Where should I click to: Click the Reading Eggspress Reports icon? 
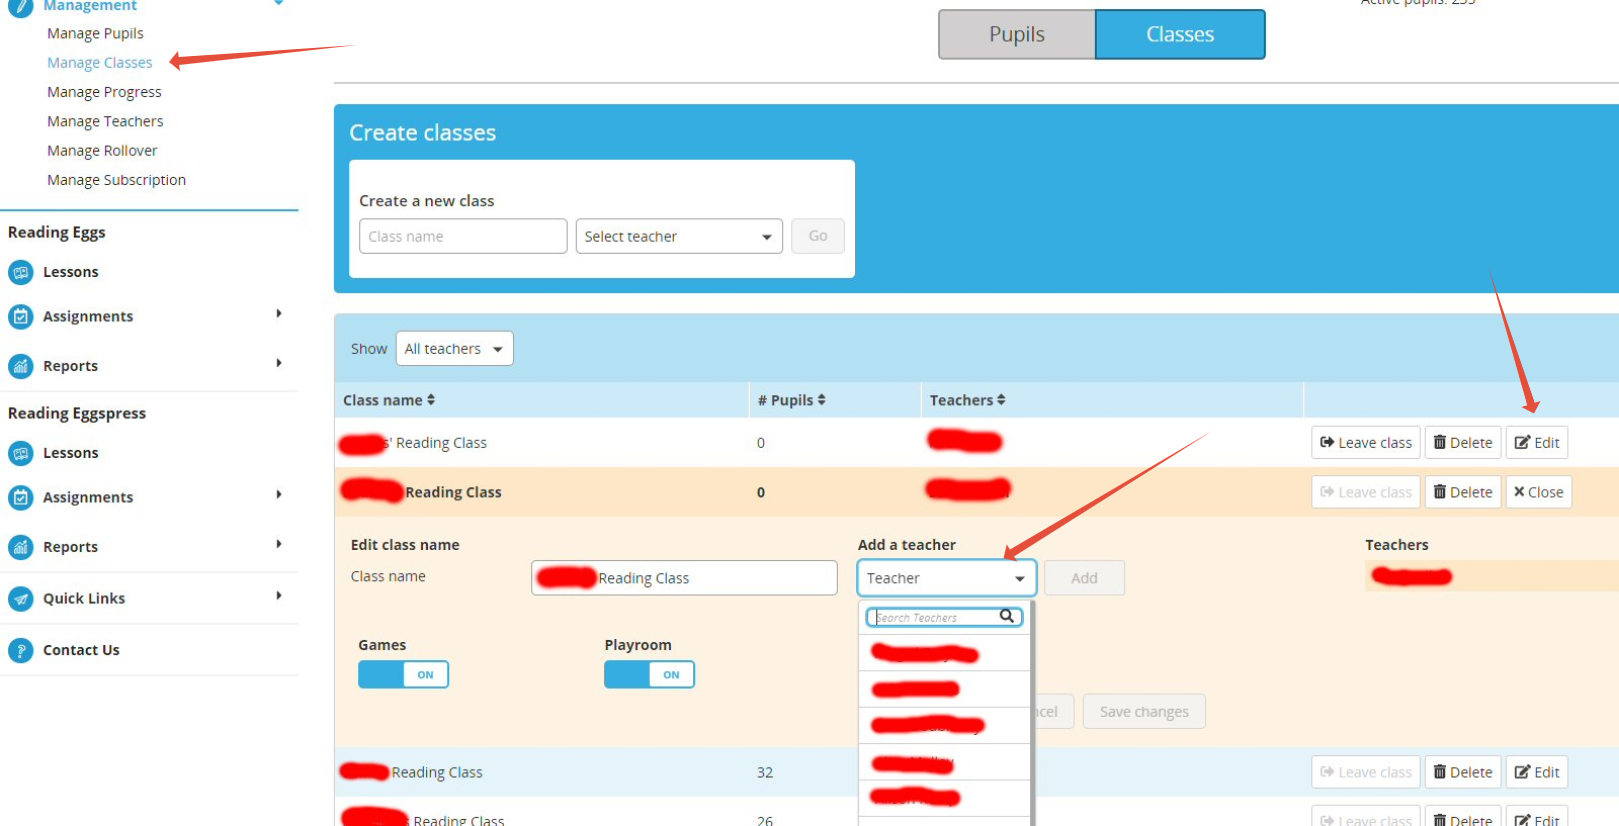point(20,547)
